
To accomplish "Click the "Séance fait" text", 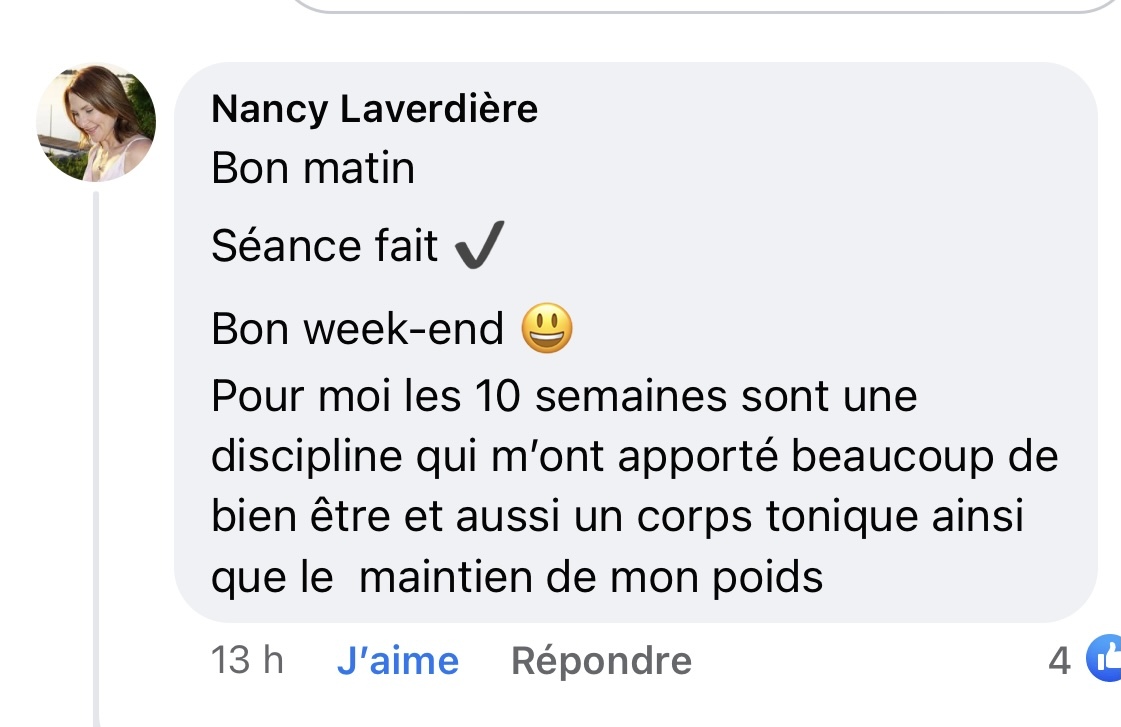I will (x=324, y=246).
